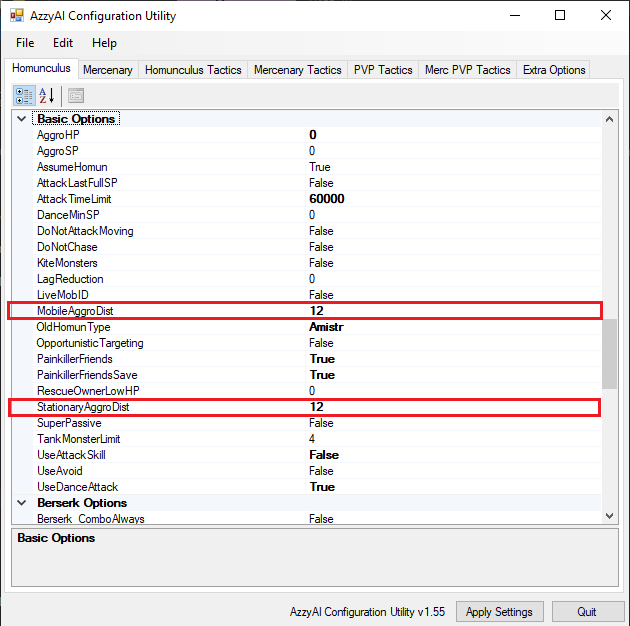
Task: Click the Quit button
Action: 586,612
